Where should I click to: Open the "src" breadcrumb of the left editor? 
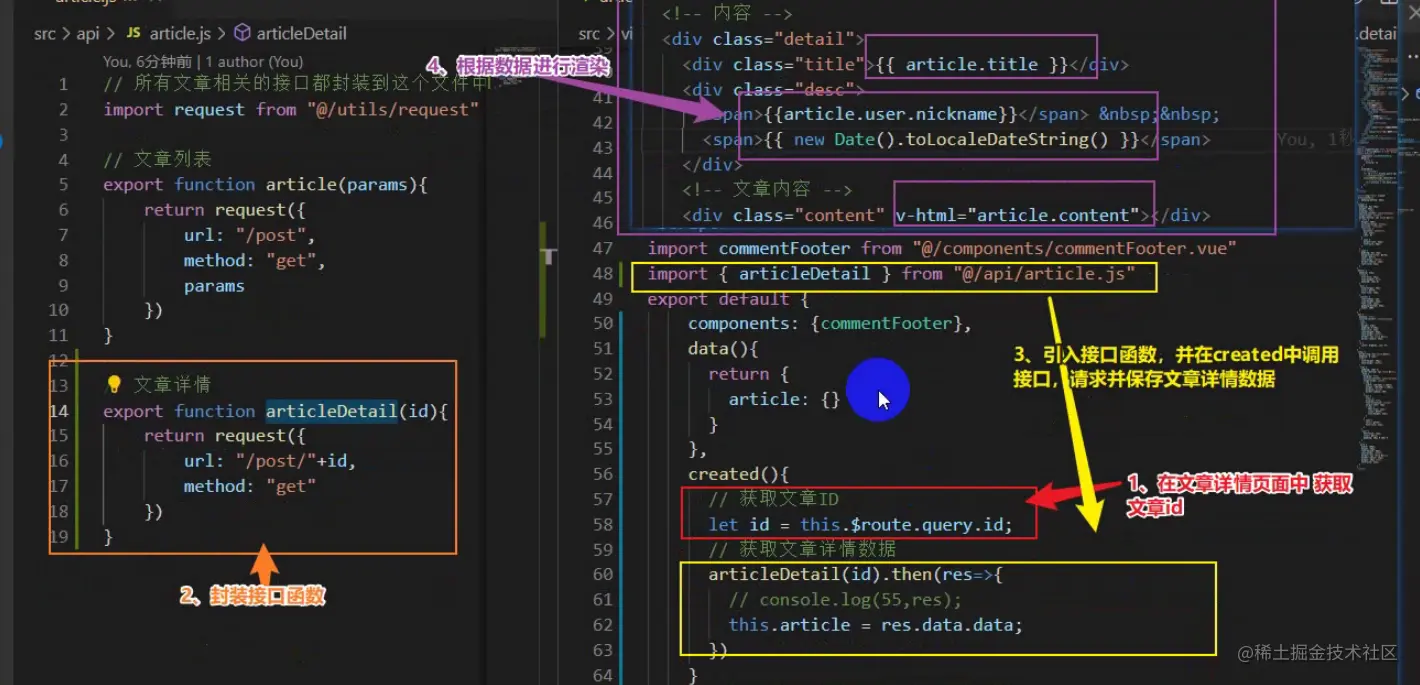tap(45, 33)
